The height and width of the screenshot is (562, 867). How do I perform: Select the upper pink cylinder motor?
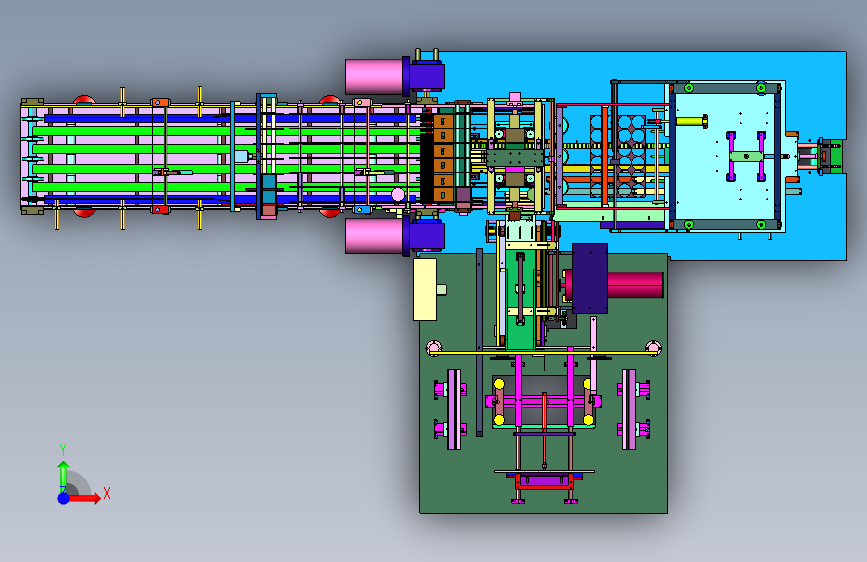(374, 76)
